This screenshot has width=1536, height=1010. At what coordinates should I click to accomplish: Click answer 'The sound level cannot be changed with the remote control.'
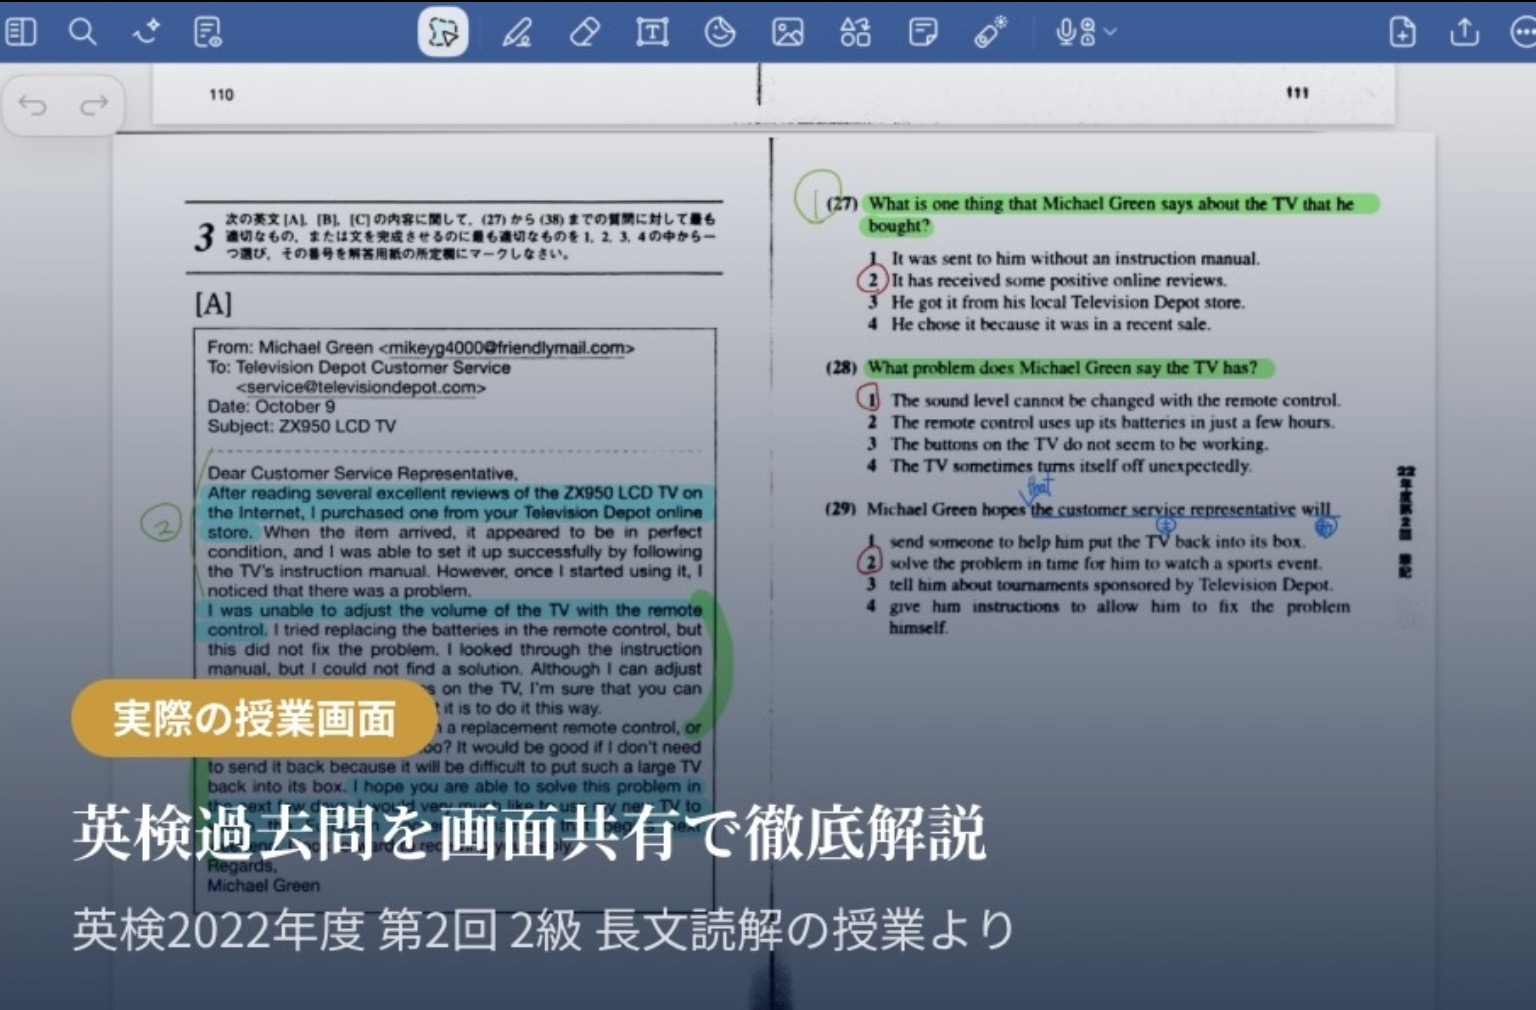click(1115, 400)
